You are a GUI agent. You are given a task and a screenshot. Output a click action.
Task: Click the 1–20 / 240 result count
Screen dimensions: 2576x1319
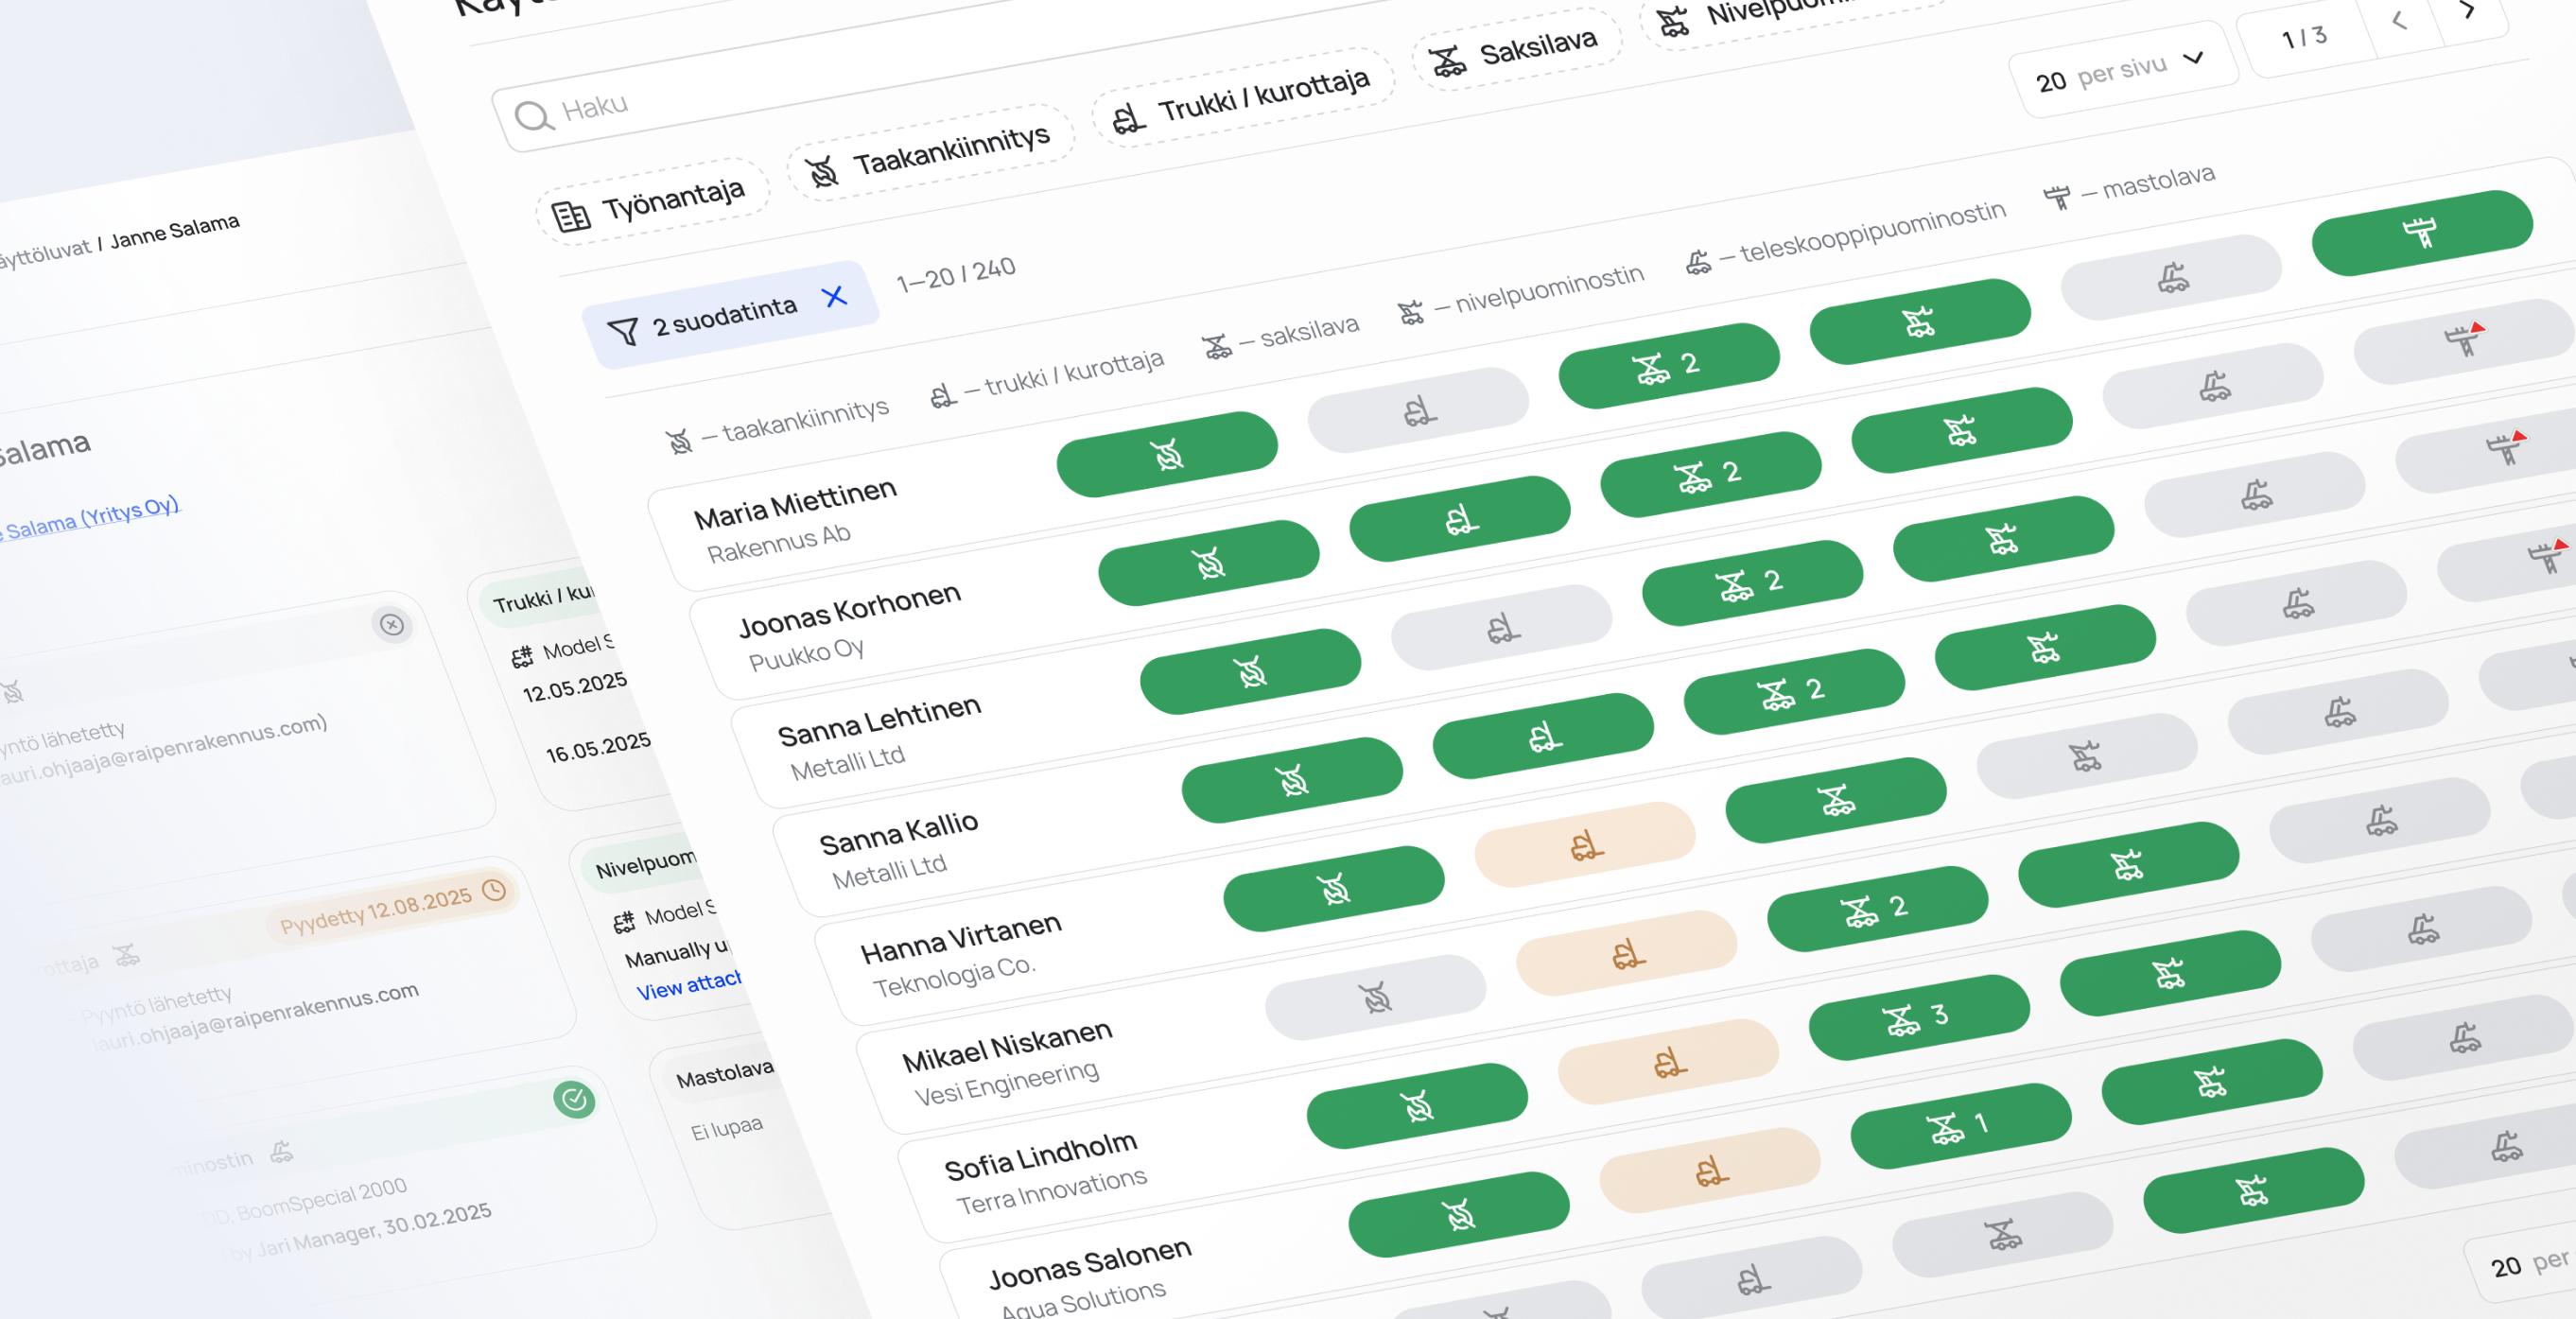[x=955, y=273]
